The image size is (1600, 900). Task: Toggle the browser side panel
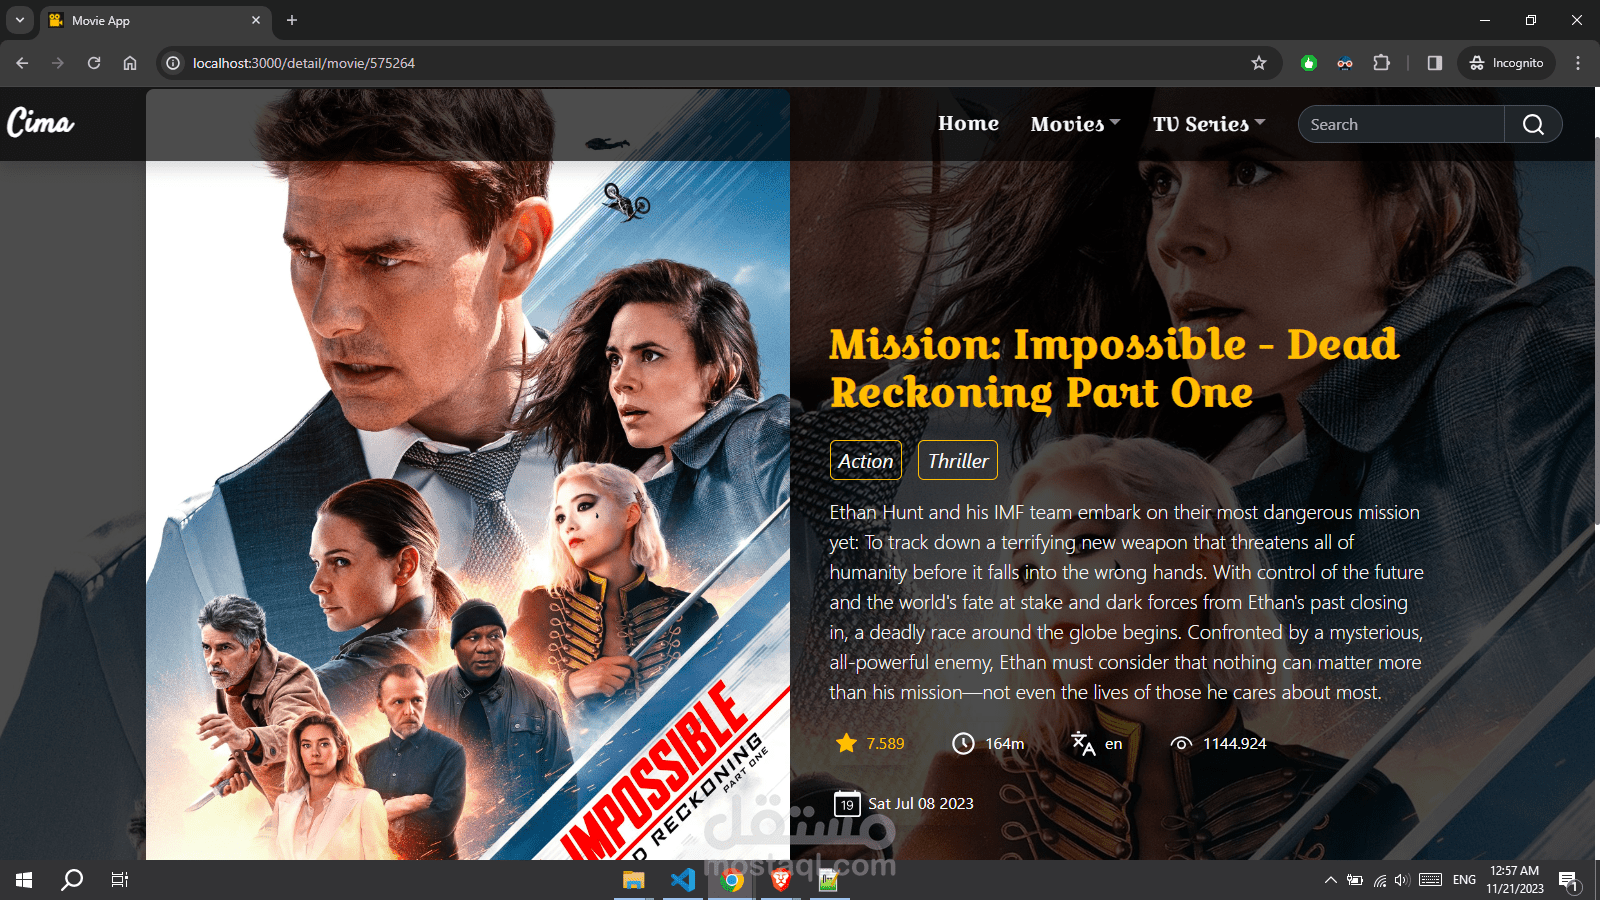tap(1435, 63)
